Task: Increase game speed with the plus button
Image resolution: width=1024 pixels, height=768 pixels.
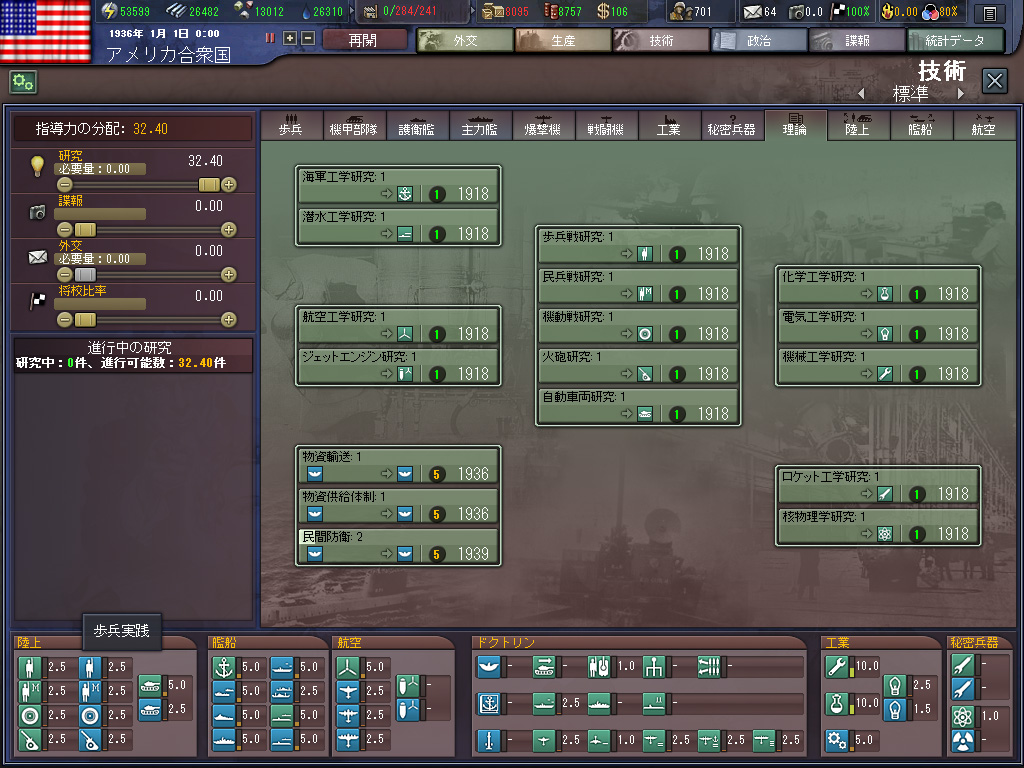Action: click(x=290, y=38)
